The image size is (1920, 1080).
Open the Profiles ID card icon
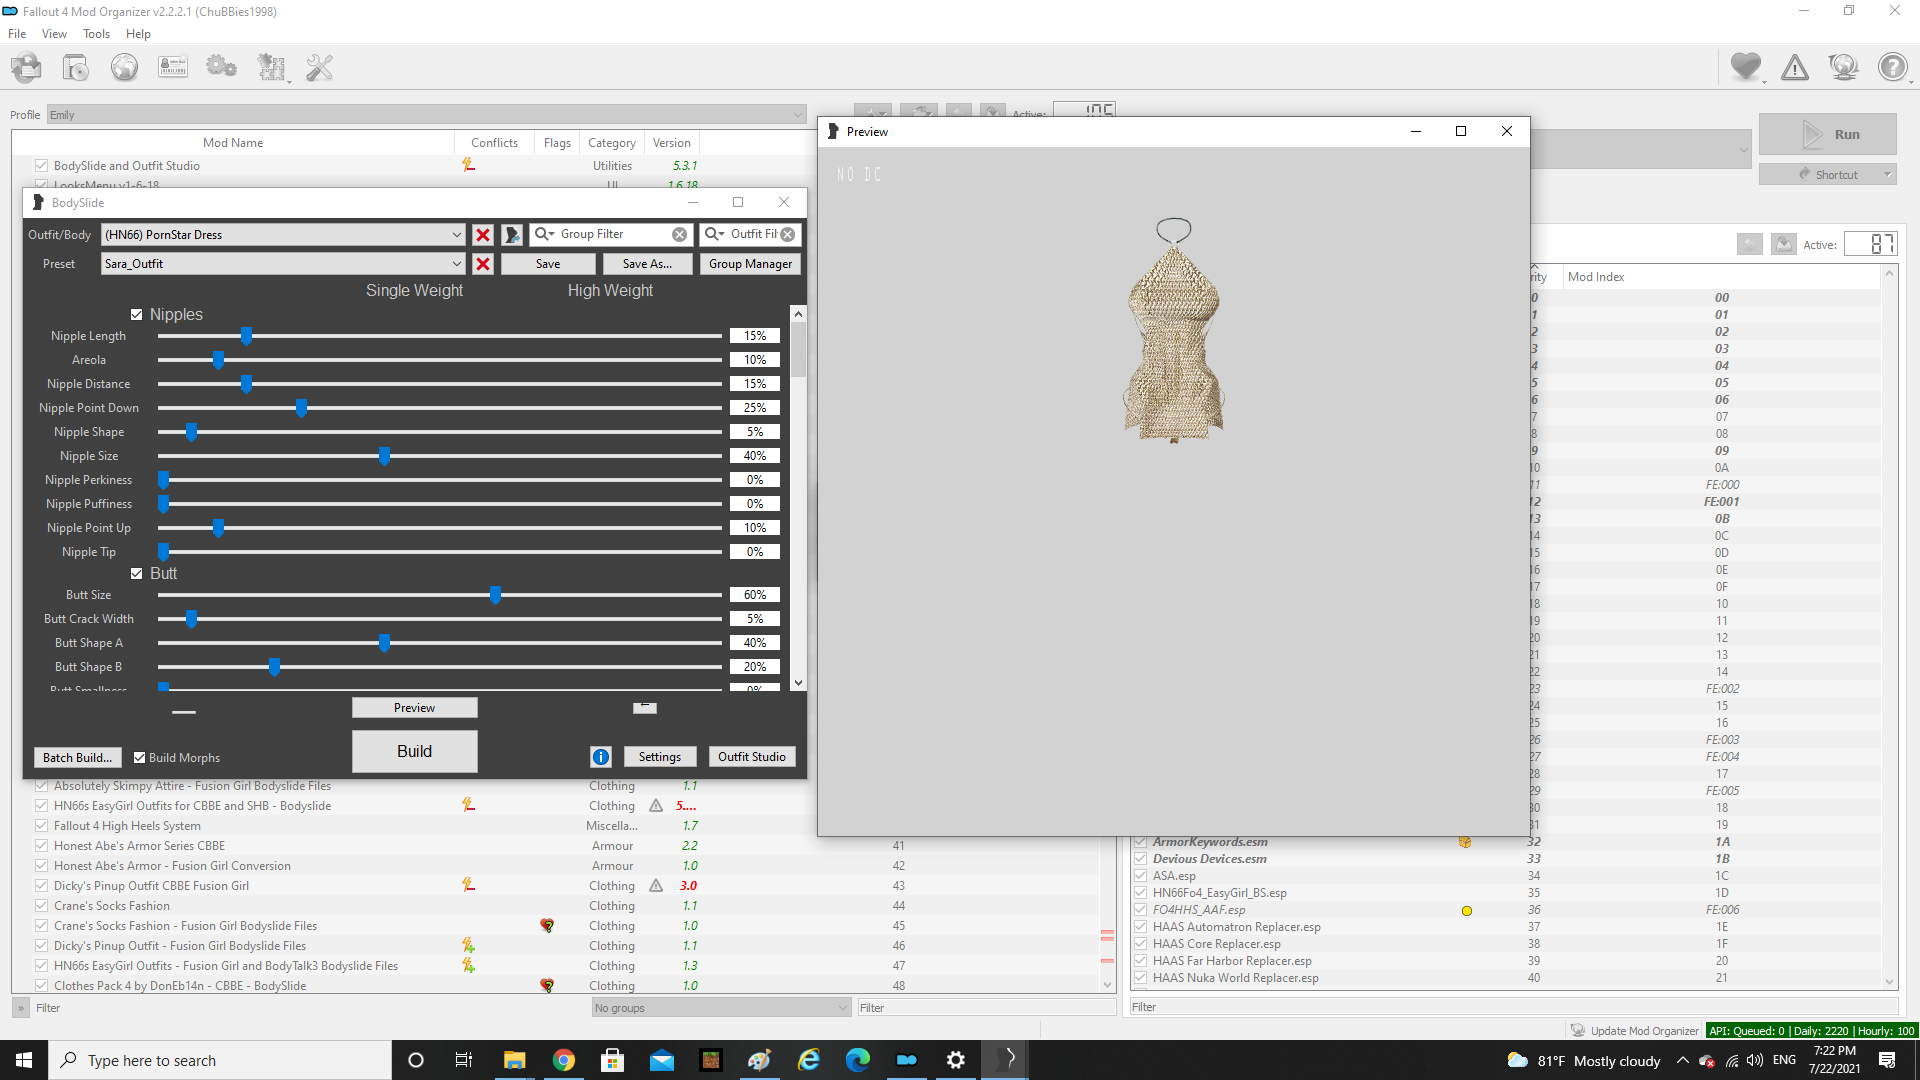173,68
